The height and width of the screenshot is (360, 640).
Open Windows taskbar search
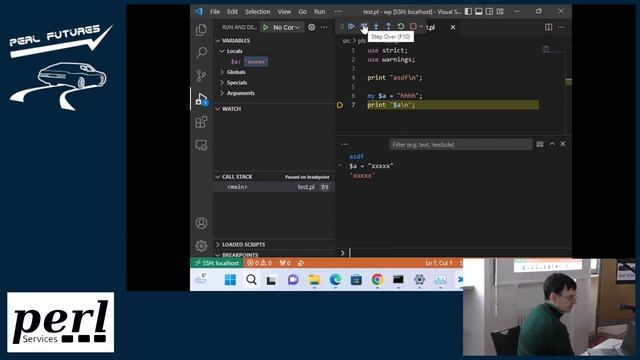tap(251, 280)
